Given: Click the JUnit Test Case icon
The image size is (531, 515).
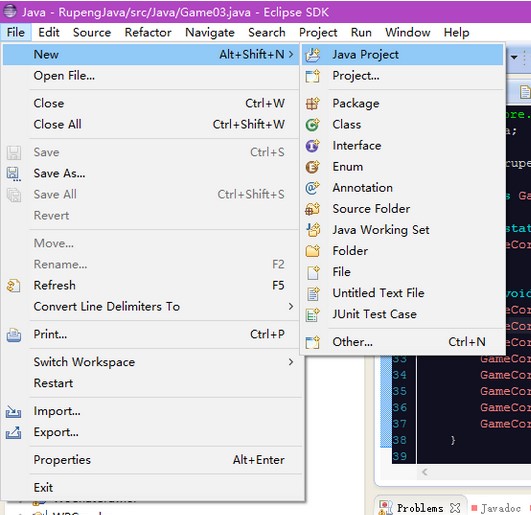Looking at the screenshot, I should point(313,314).
